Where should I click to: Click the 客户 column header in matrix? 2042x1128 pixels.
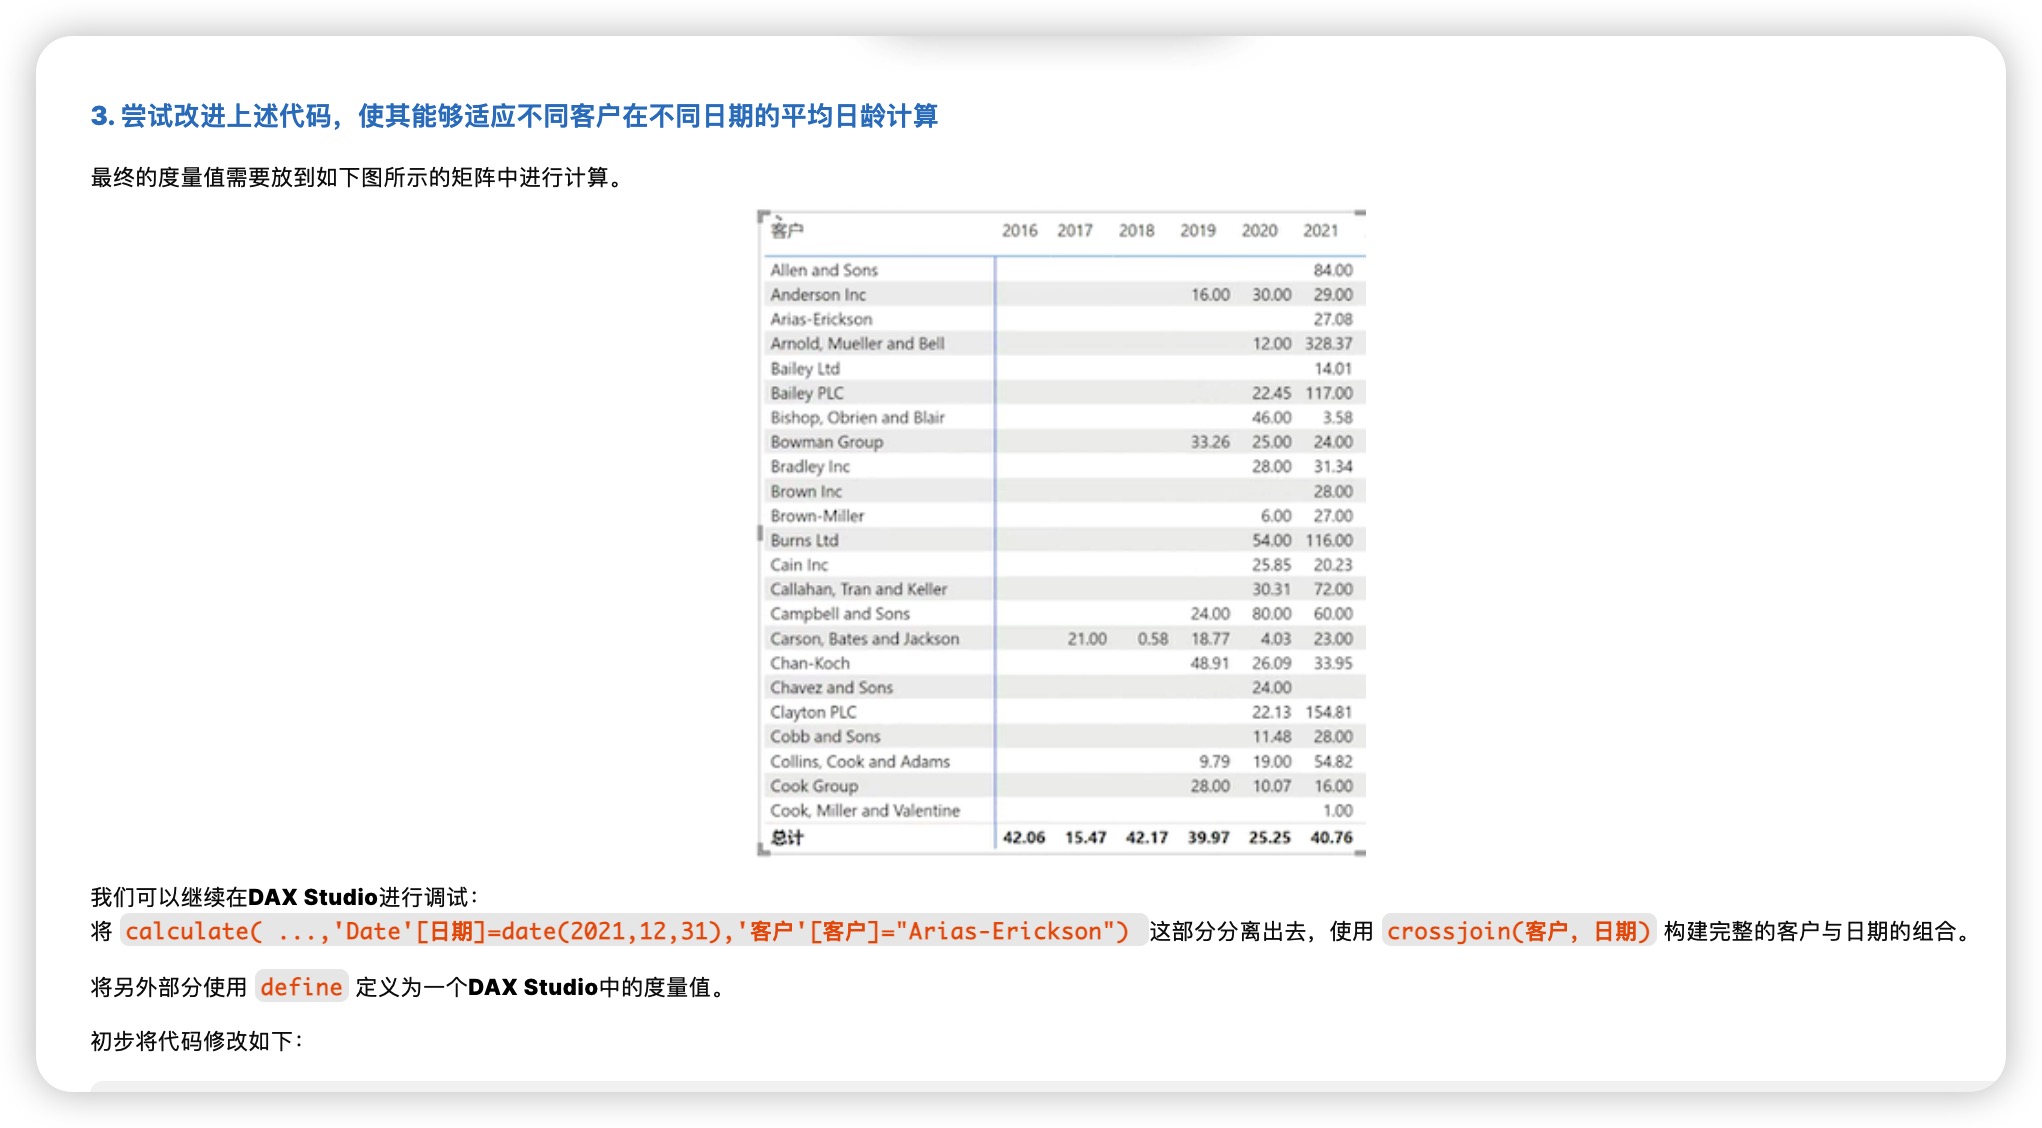(x=787, y=231)
